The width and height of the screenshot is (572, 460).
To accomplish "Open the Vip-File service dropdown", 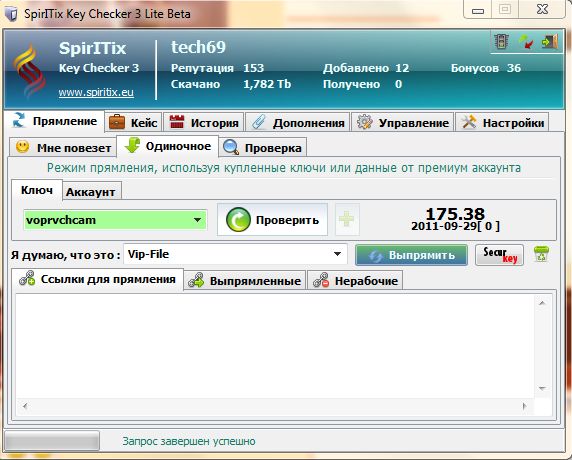I will click(235, 254).
